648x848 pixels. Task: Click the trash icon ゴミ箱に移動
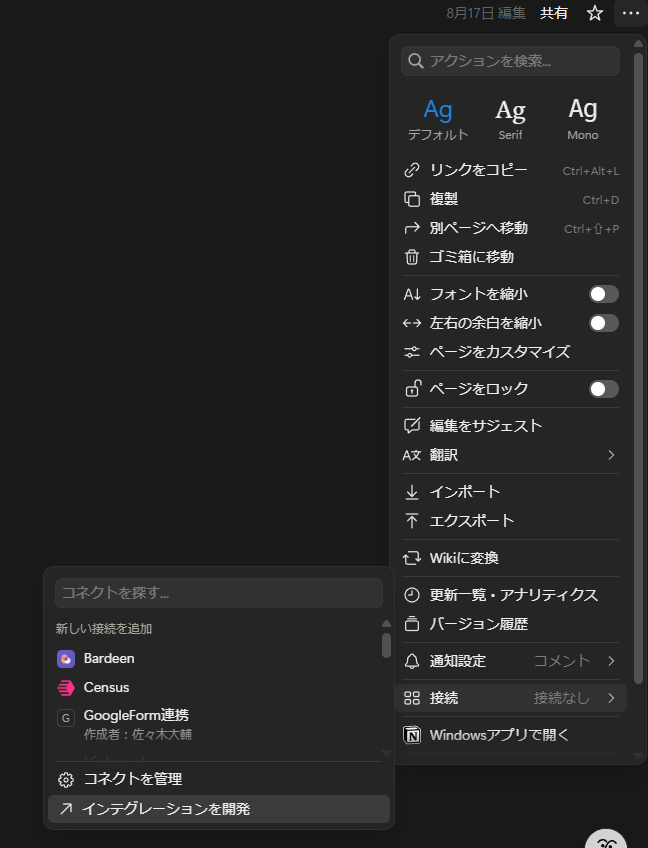(411, 257)
